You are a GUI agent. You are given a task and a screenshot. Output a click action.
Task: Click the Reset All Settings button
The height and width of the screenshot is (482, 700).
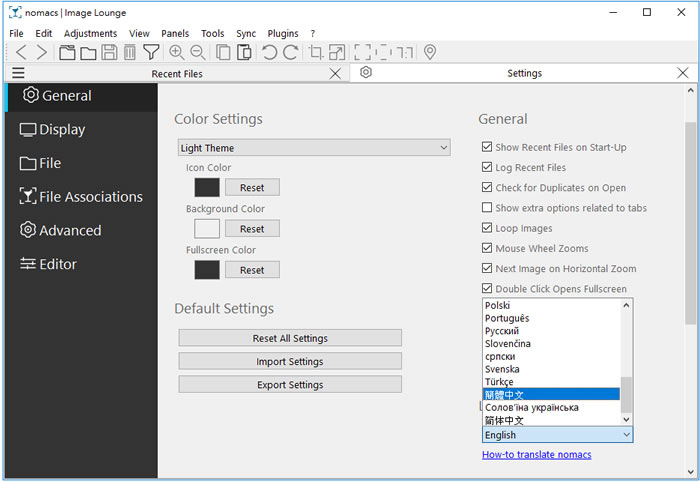(290, 338)
